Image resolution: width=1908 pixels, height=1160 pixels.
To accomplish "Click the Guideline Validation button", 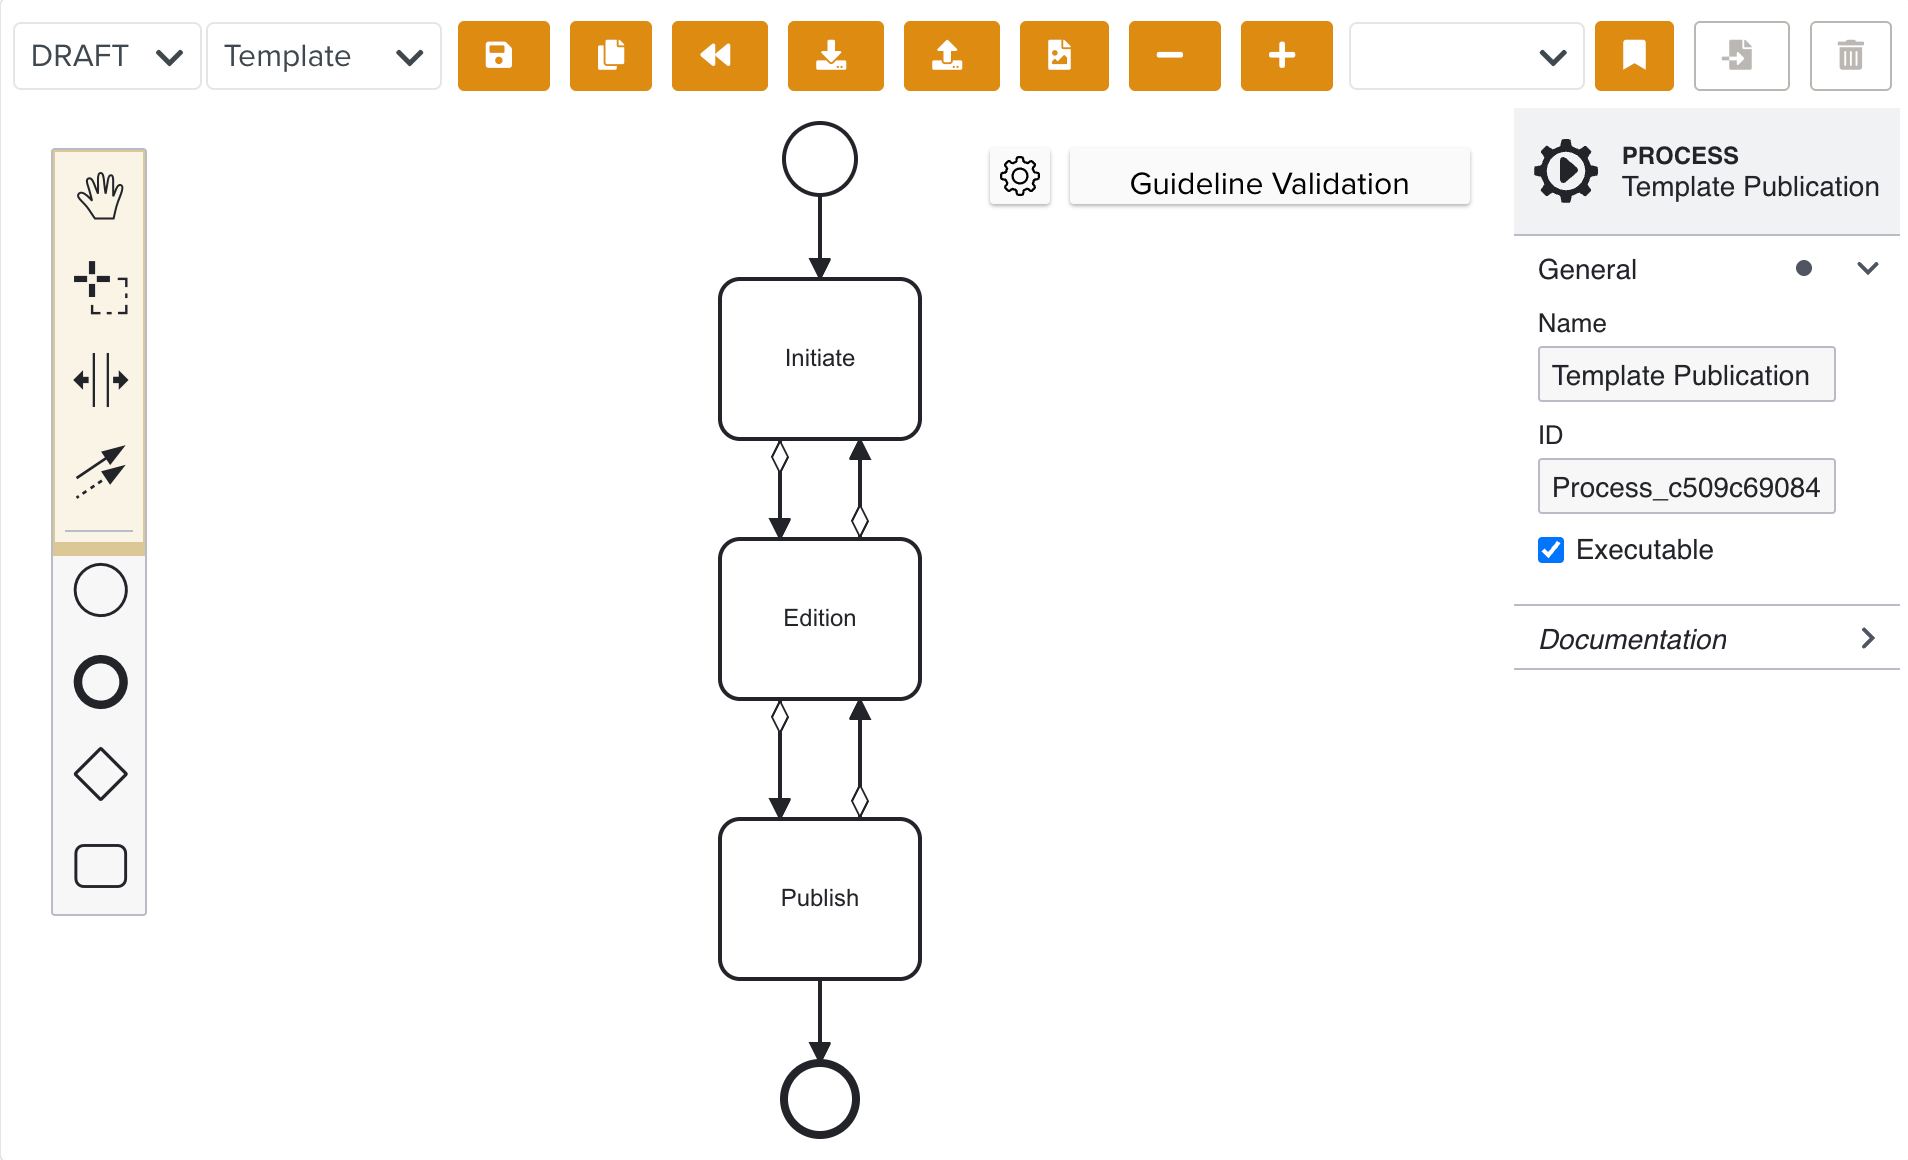I will point(1269,183).
